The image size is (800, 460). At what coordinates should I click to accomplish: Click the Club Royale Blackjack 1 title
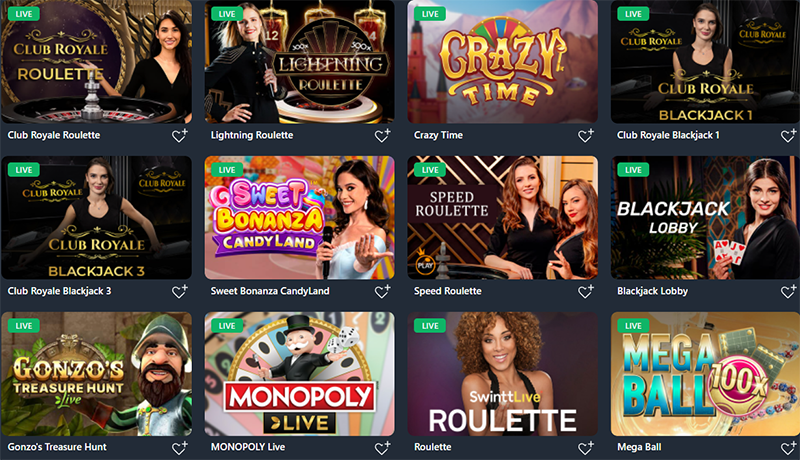click(668, 135)
